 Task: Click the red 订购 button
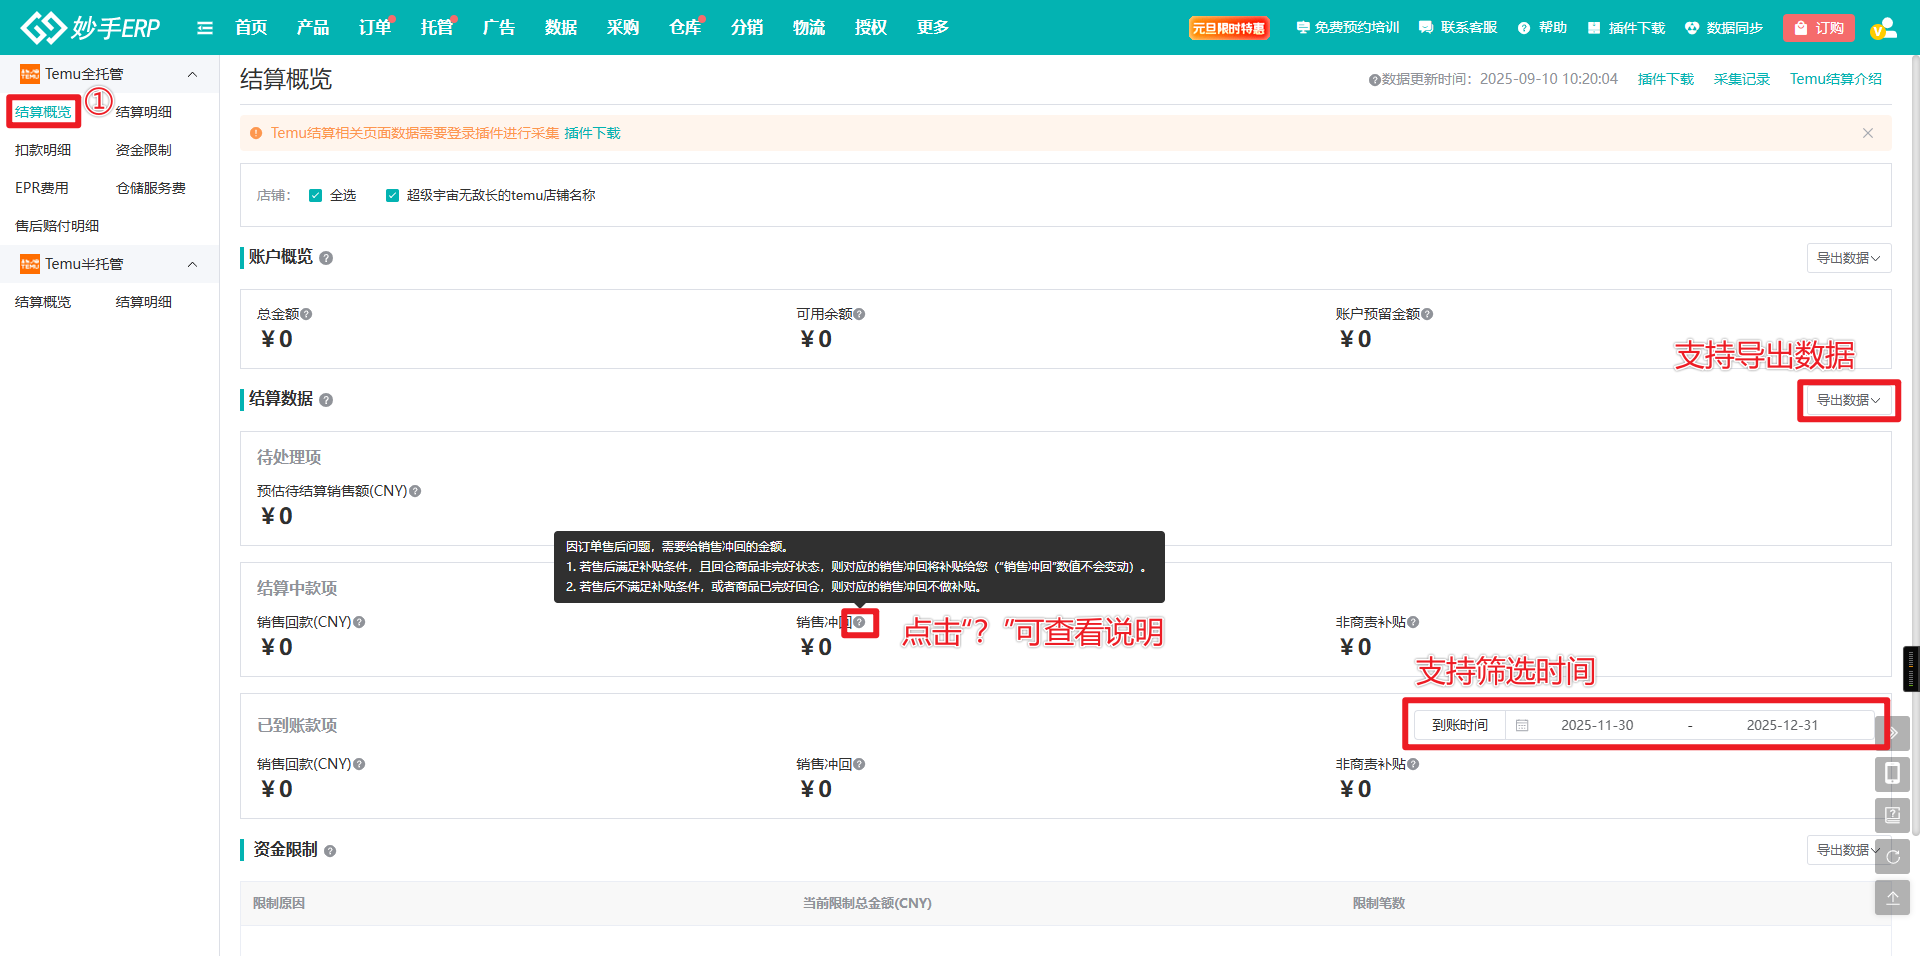tap(1819, 28)
